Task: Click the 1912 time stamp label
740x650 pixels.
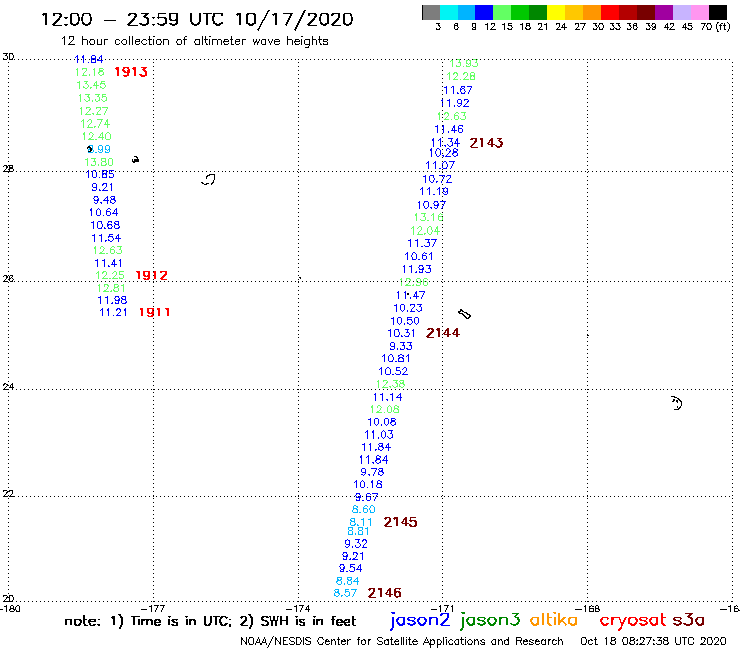Action: 151,275
